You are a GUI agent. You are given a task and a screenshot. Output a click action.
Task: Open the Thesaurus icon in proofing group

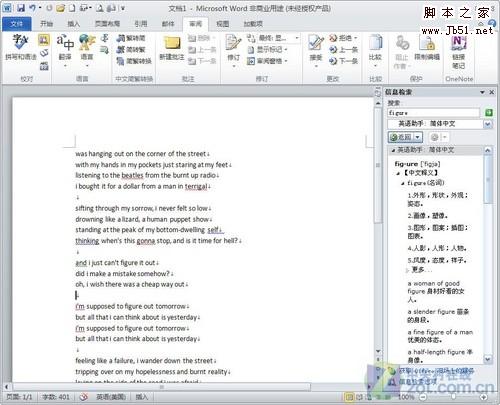coord(44,53)
